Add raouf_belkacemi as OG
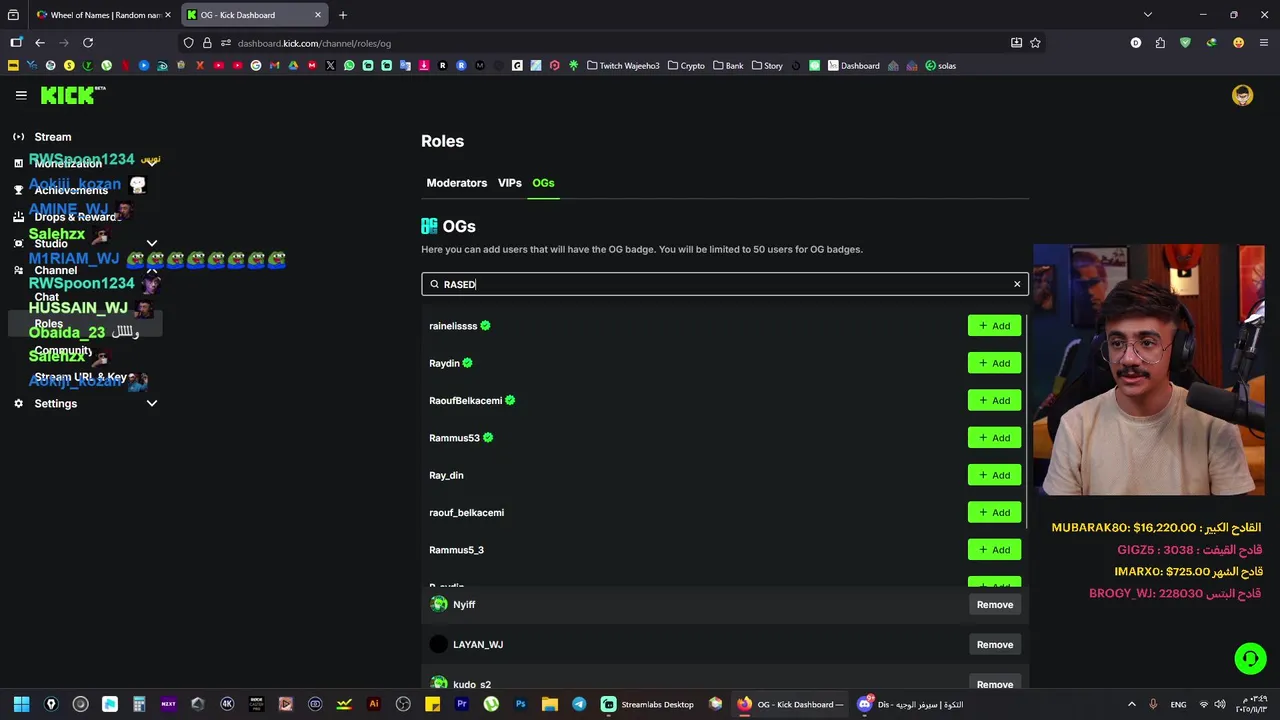This screenshot has height=720, width=1280. [994, 512]
